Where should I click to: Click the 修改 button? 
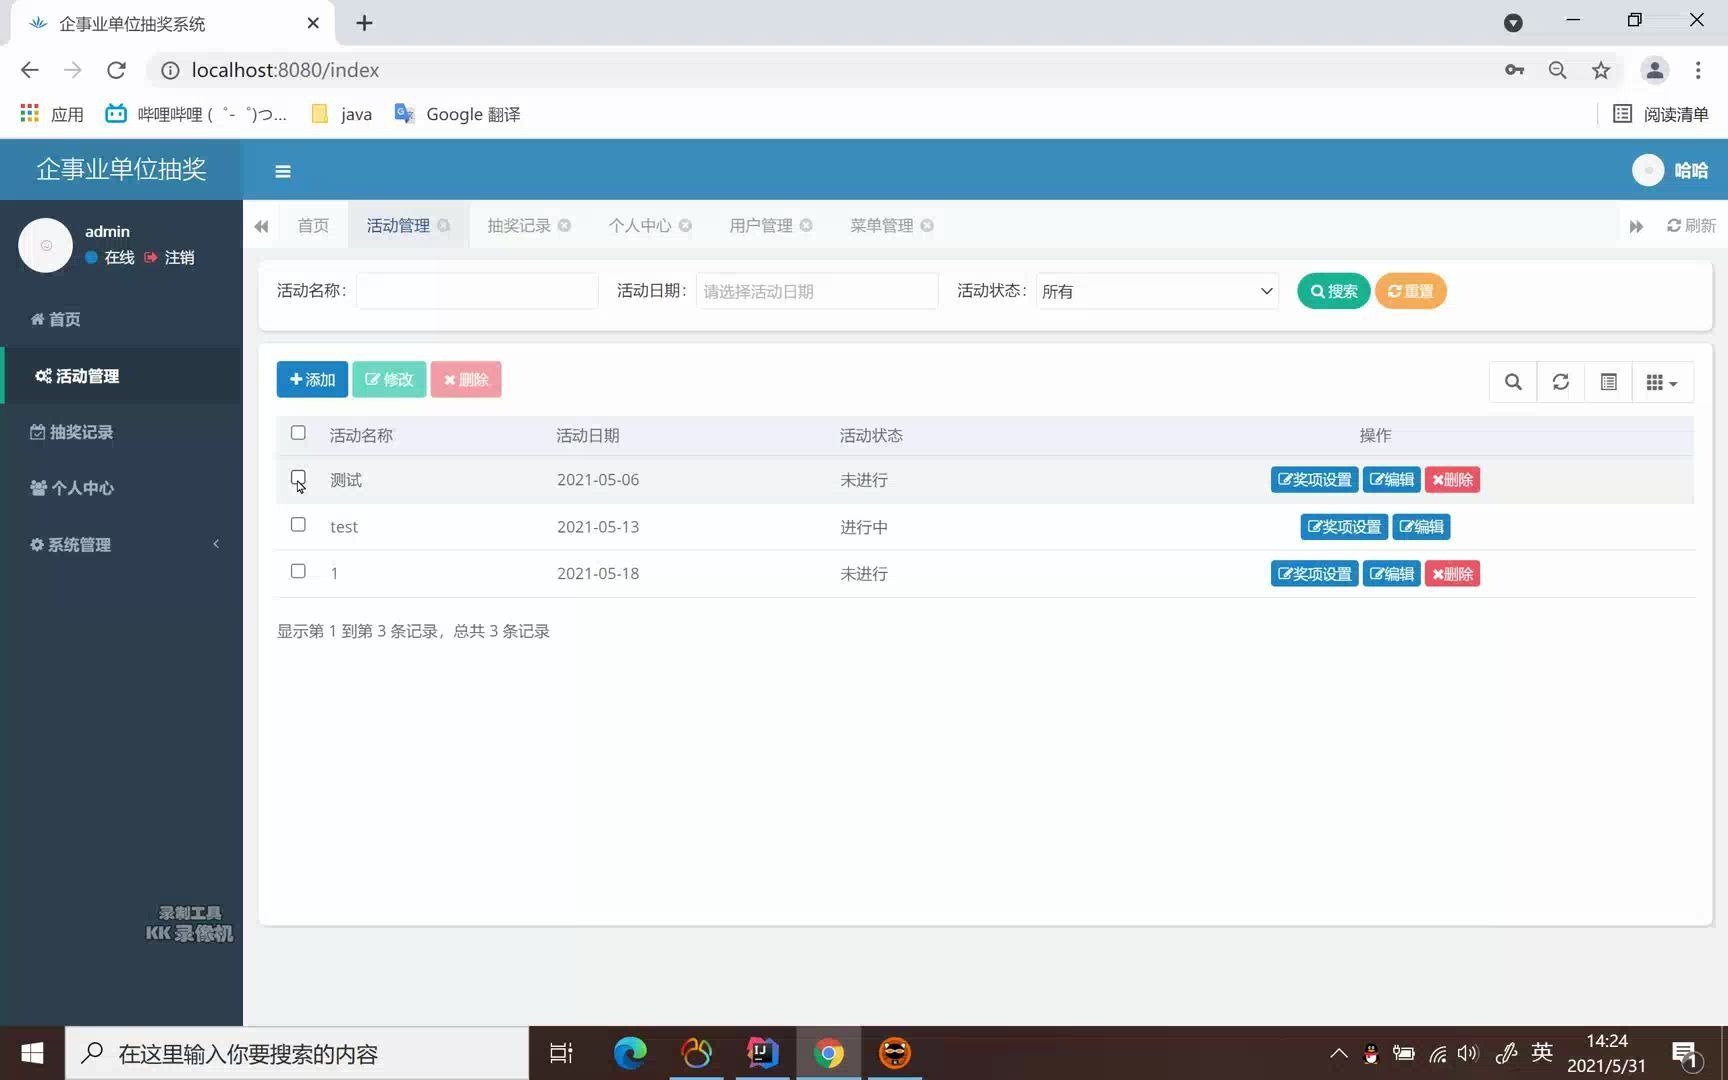click(389, 380)
